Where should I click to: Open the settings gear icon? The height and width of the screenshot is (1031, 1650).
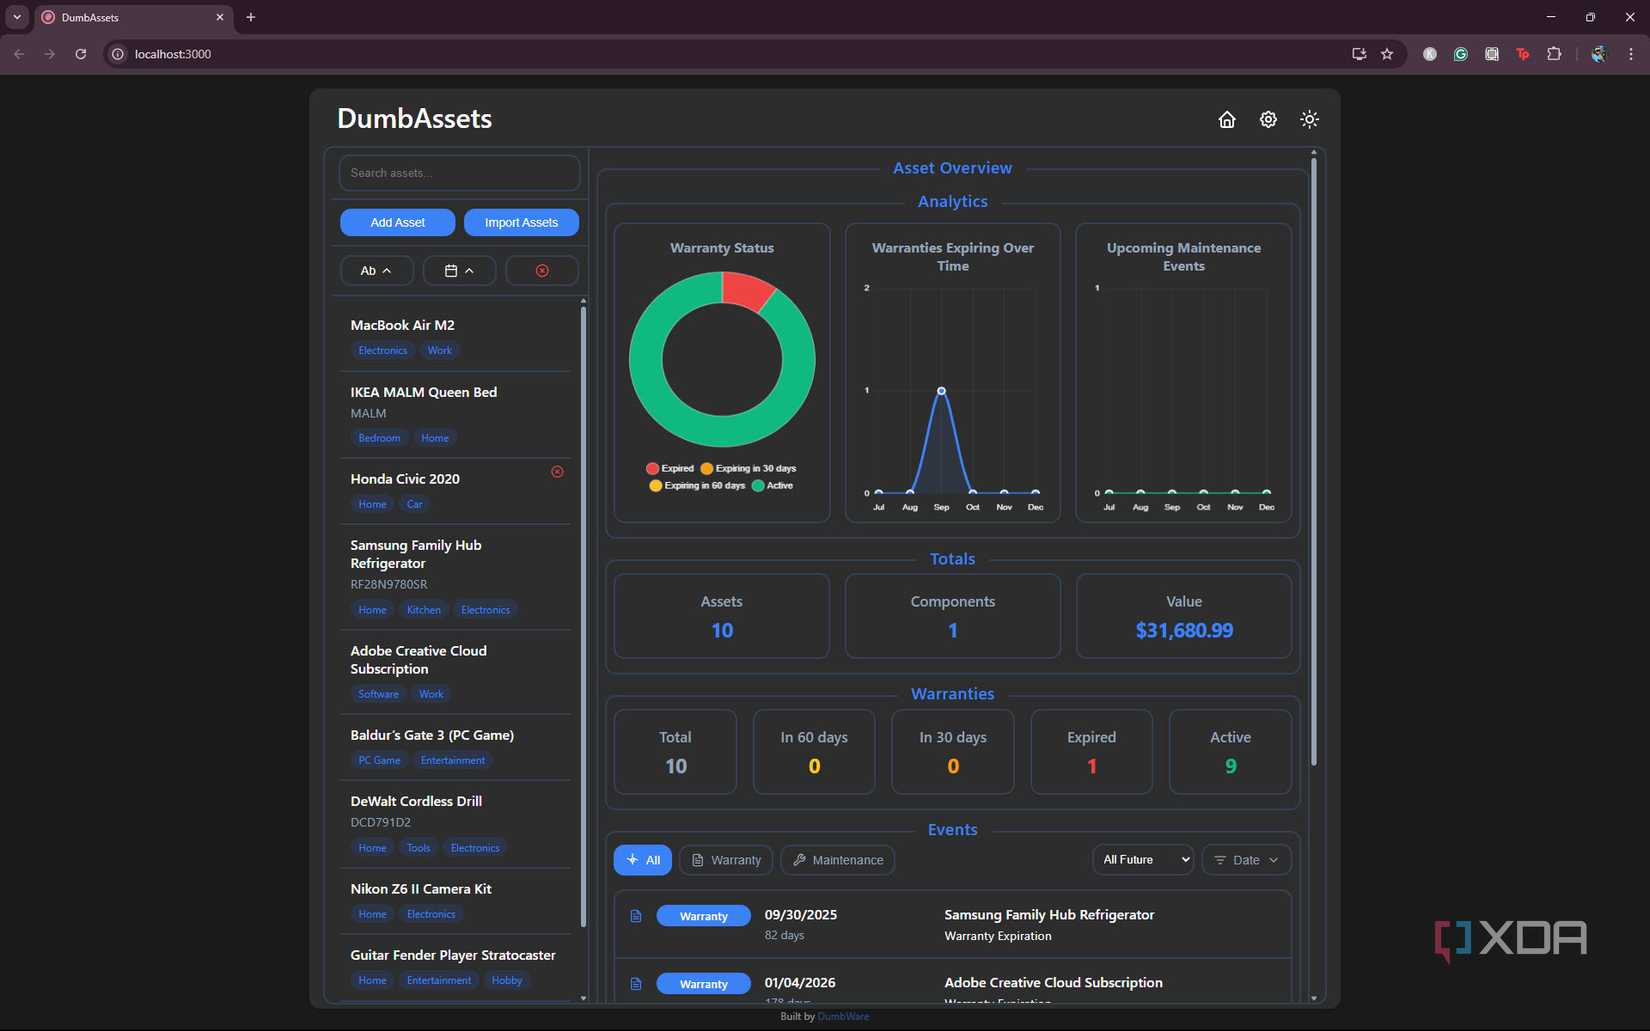pos(1268,119)
